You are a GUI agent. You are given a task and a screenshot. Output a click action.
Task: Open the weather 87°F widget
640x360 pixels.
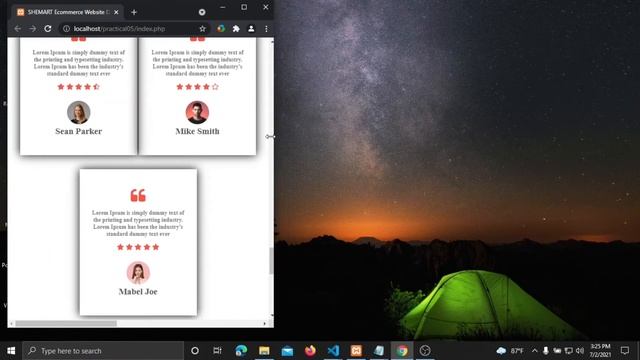click(510, 351)
